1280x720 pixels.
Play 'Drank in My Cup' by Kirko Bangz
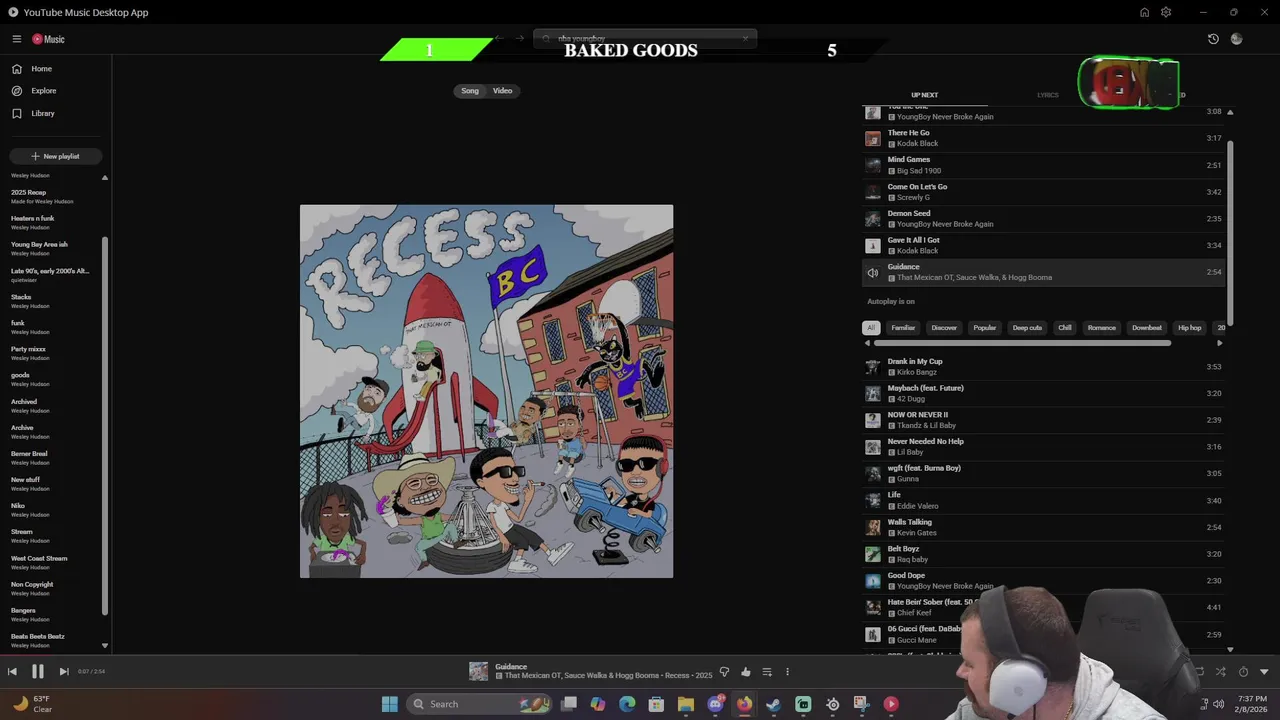pos(1043,367)
